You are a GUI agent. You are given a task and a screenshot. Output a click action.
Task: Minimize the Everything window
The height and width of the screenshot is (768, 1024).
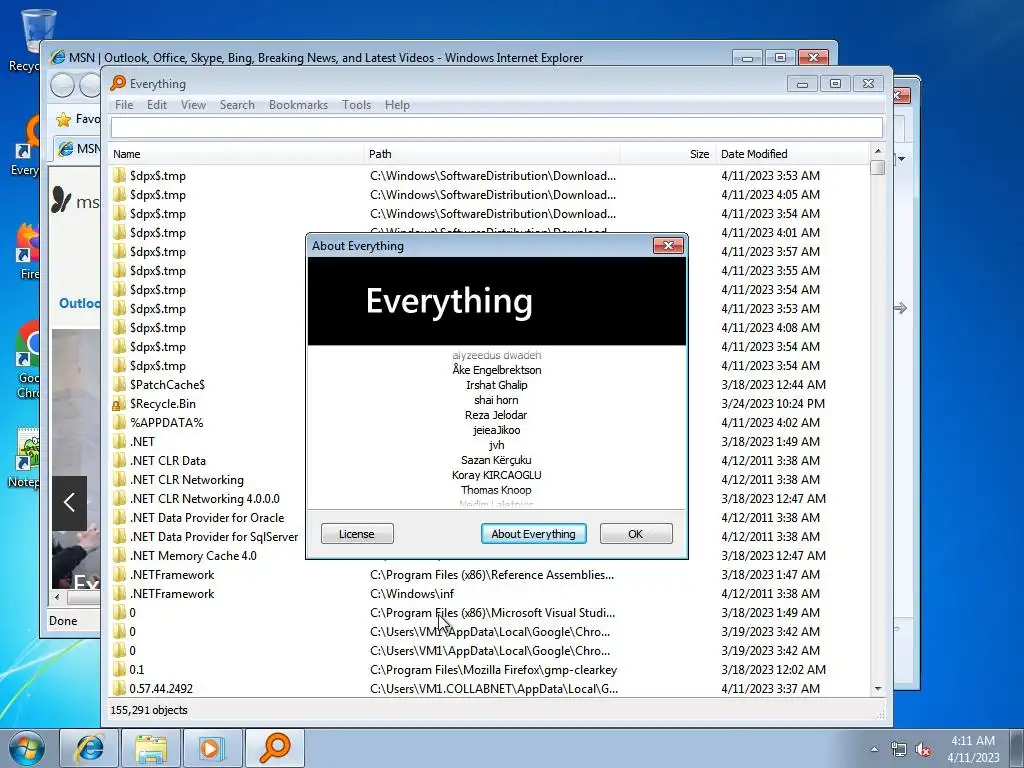click(x=802, y=84)
